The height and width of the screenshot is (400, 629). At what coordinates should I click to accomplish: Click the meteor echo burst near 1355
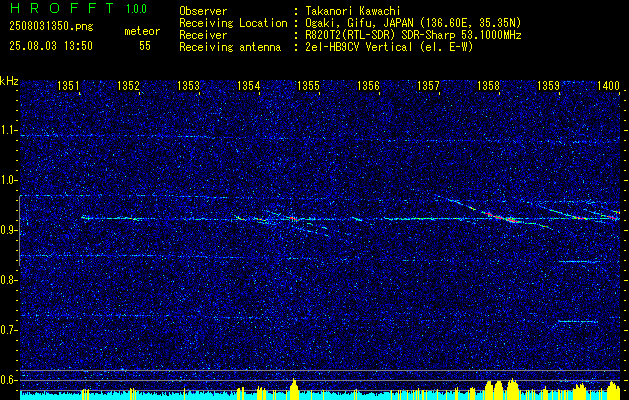click(x=294, y=219)
